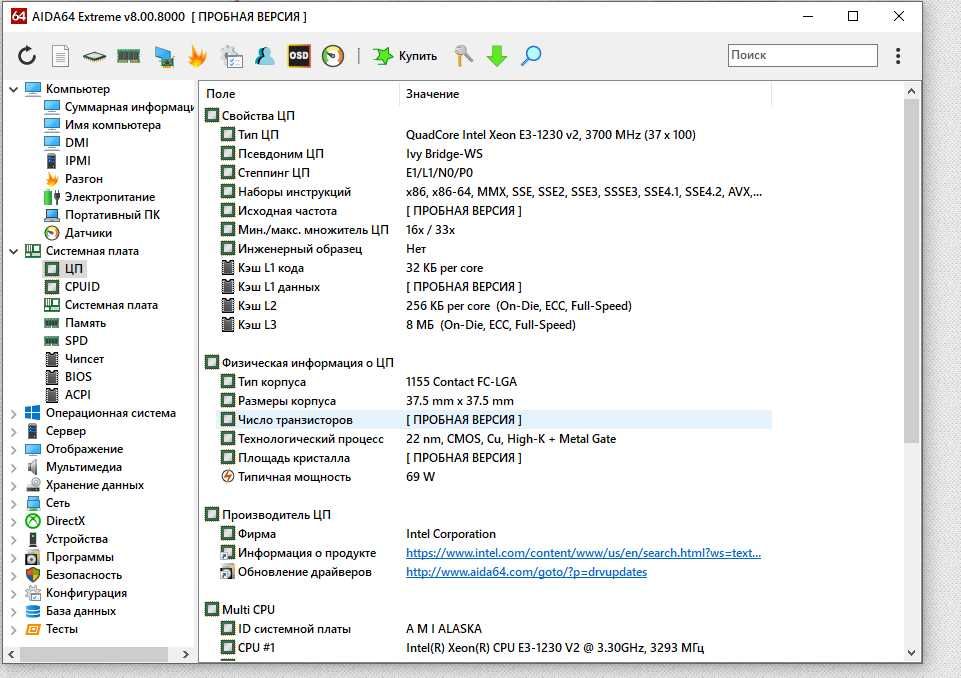Open the BIOS tree item

tap(68, 376)
